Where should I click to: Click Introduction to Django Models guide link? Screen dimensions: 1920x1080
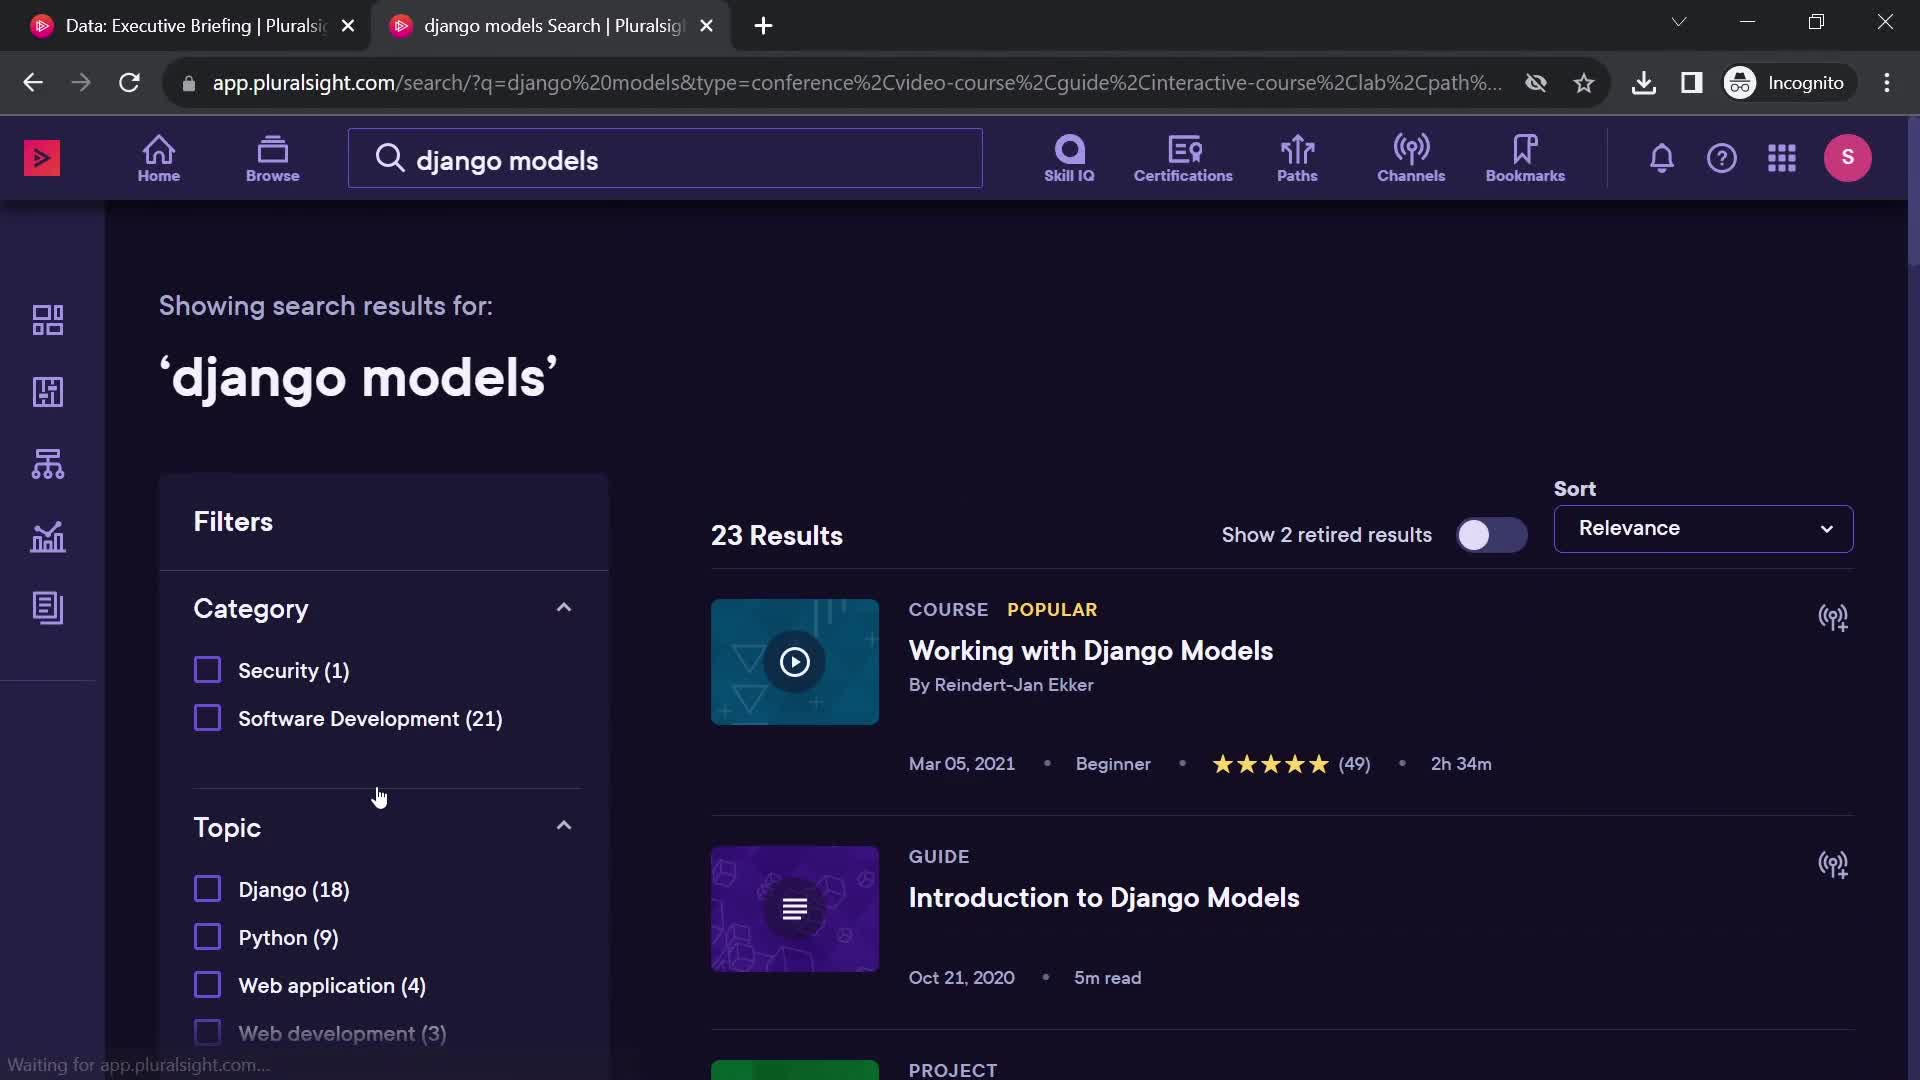(x=1104, y=897)
